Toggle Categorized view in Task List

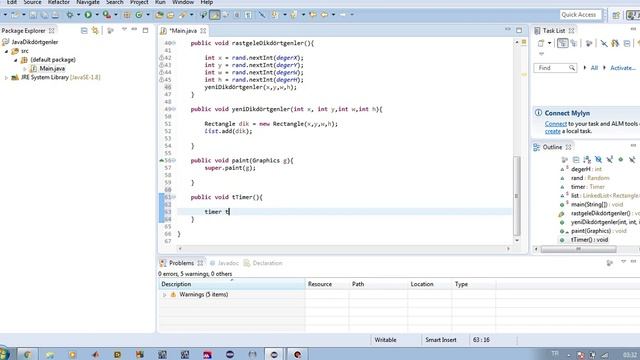(562, 43)
